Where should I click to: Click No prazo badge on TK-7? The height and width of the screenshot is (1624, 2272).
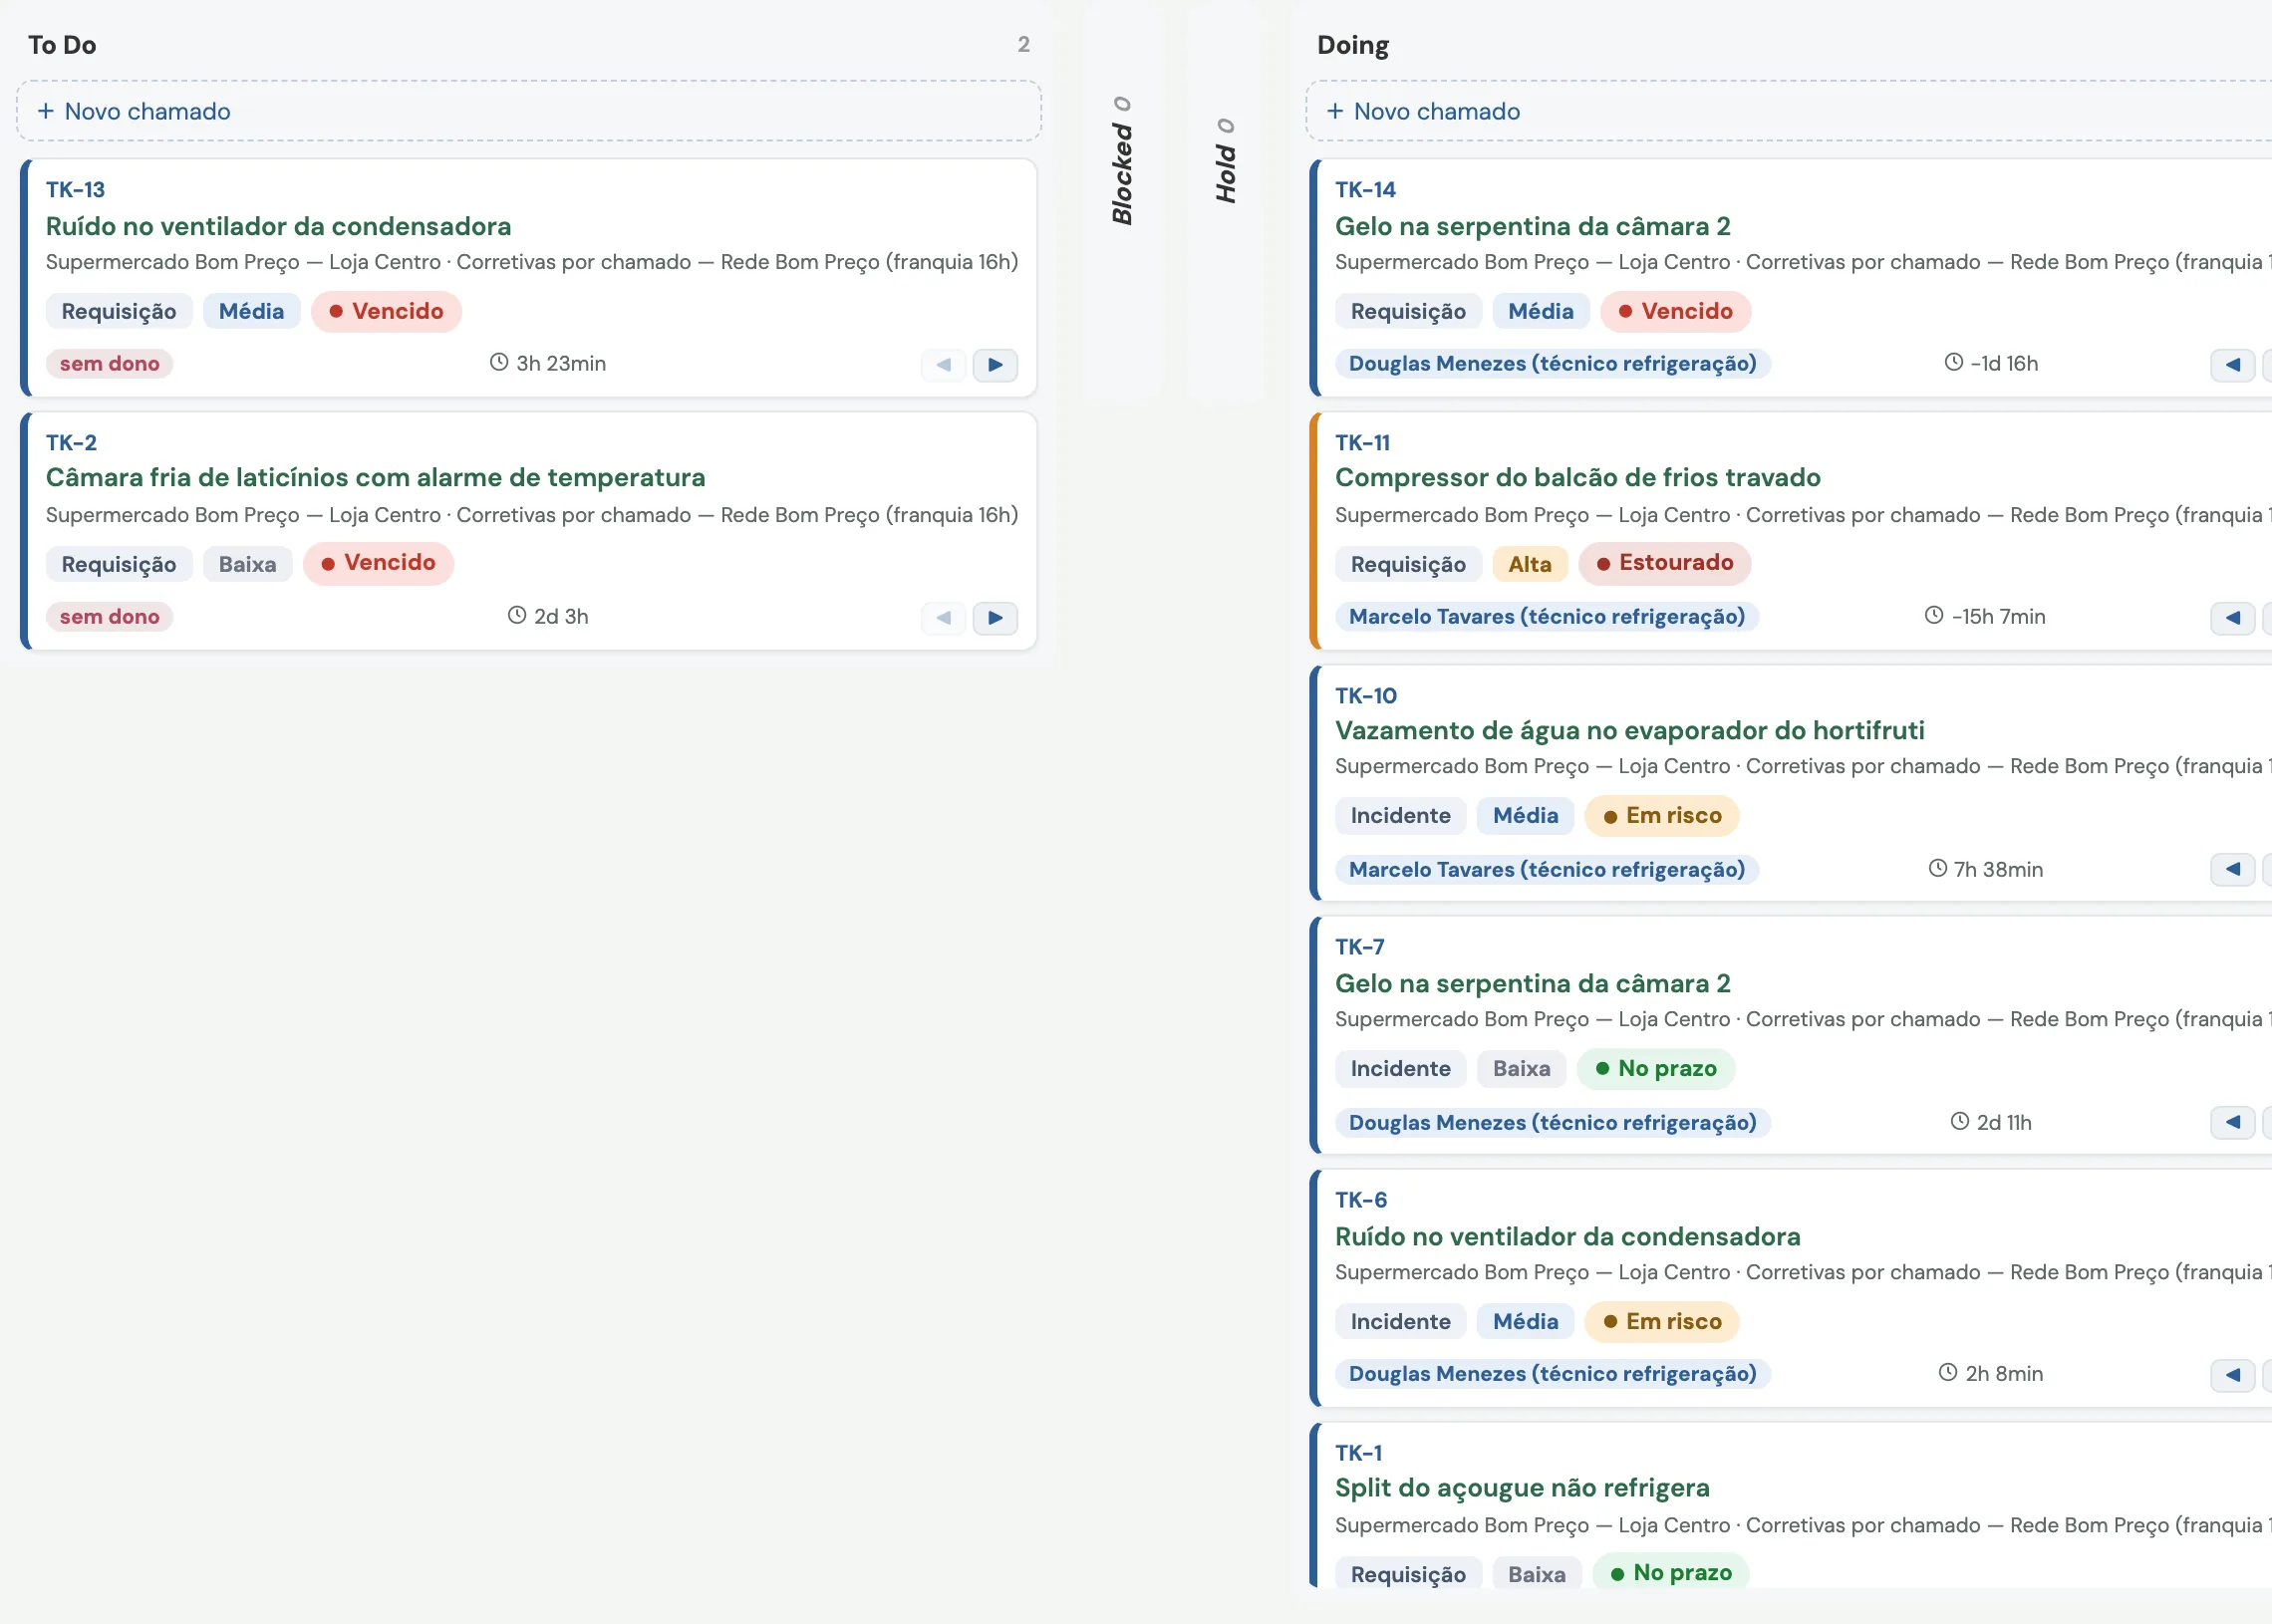tap(1656, 1069)
